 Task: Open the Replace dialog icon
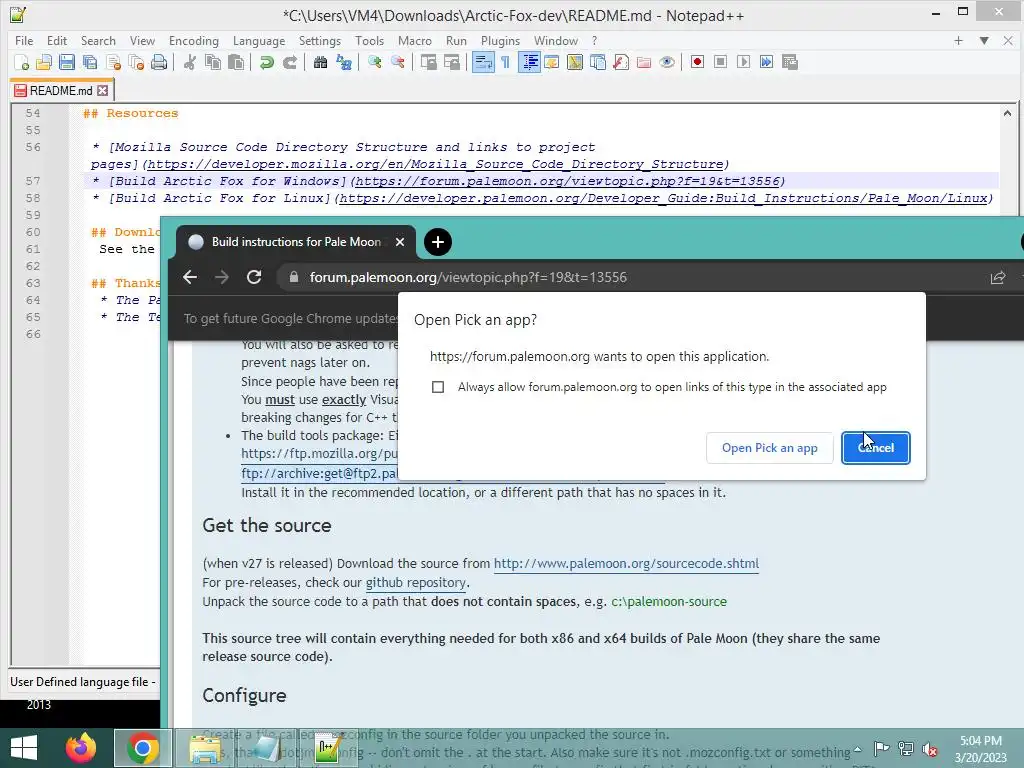tap(344, 62)
